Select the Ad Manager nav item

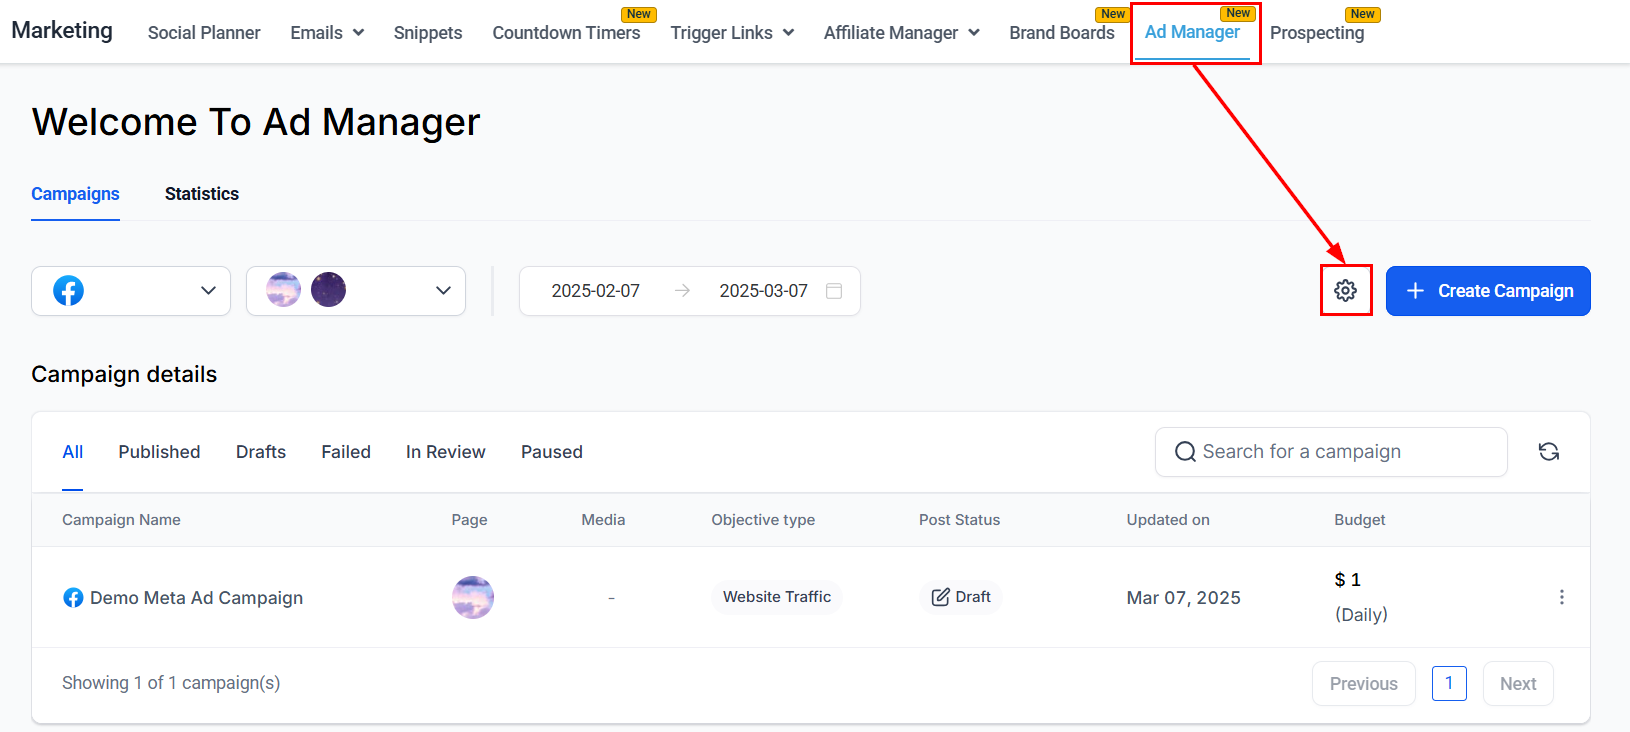[x=1192, y=32]
